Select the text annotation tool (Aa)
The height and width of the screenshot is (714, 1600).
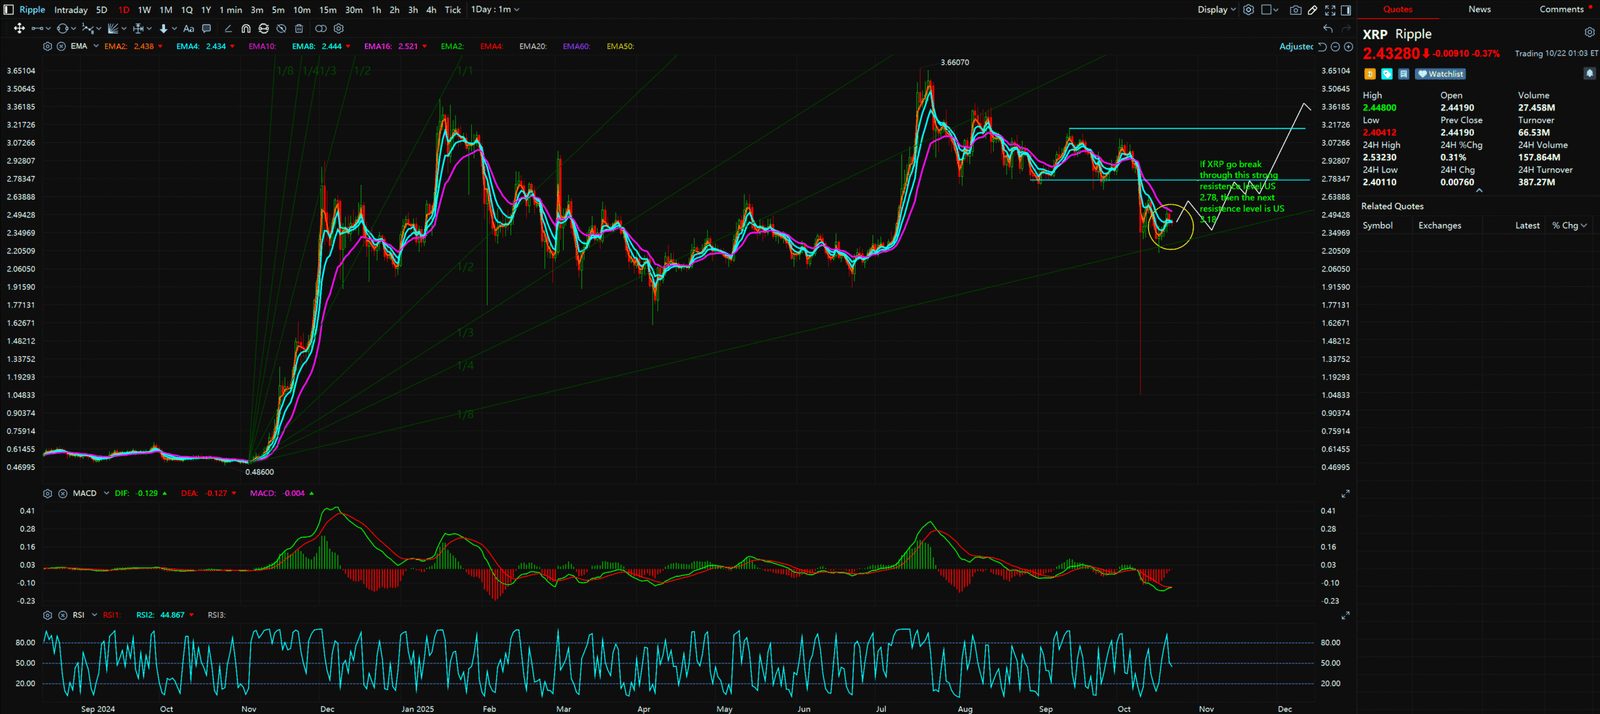pos(188,29)
